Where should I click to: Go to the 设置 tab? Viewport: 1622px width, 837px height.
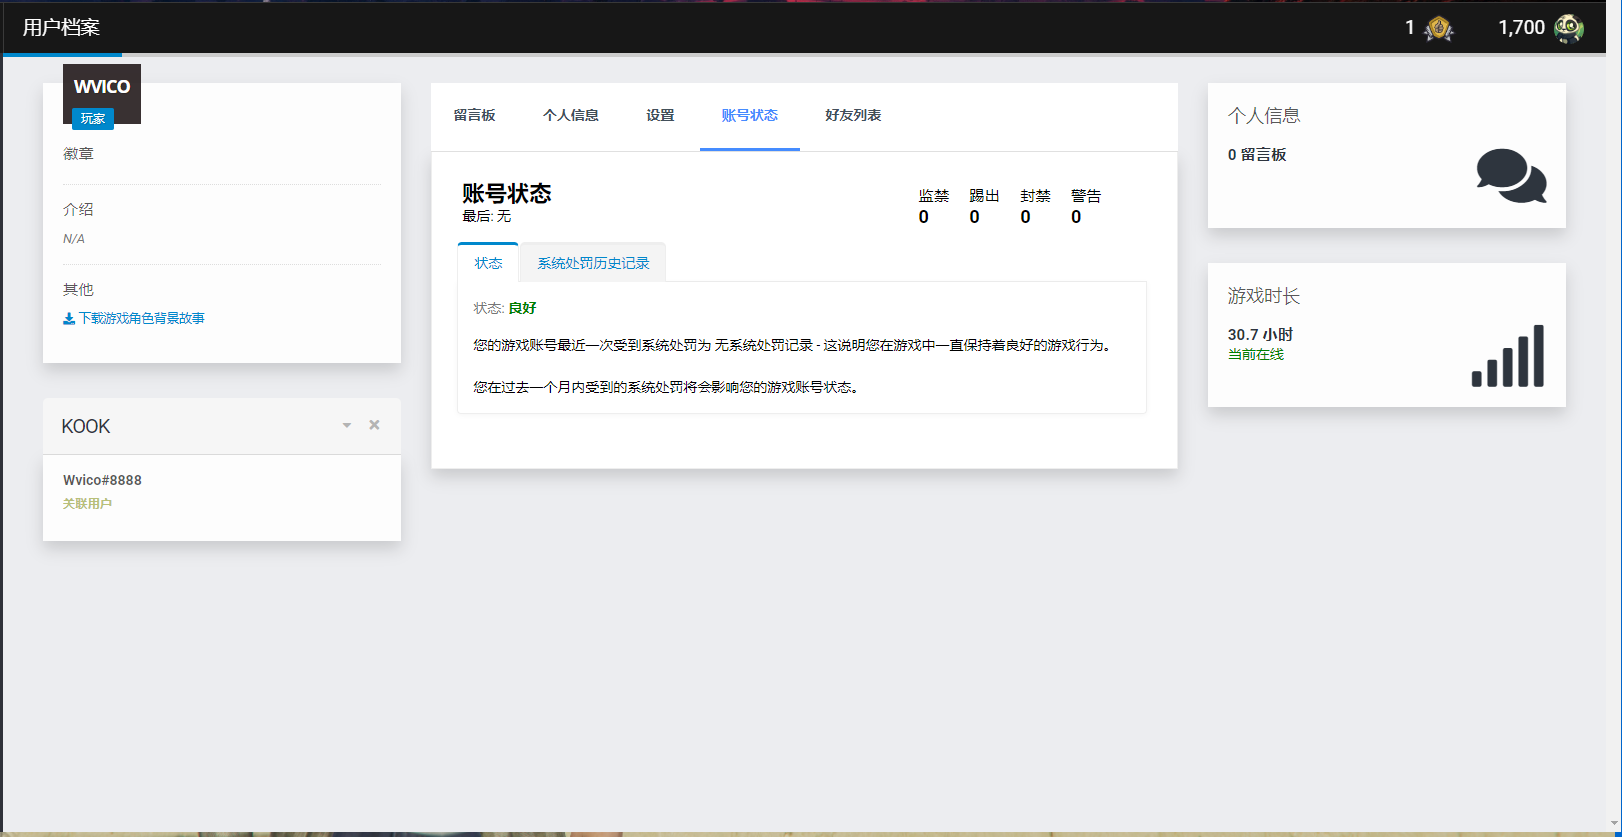pos(660,116)
